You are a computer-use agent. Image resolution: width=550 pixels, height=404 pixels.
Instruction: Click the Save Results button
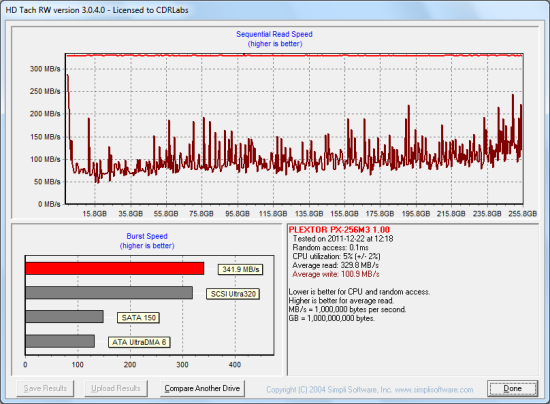click(45, 388)
